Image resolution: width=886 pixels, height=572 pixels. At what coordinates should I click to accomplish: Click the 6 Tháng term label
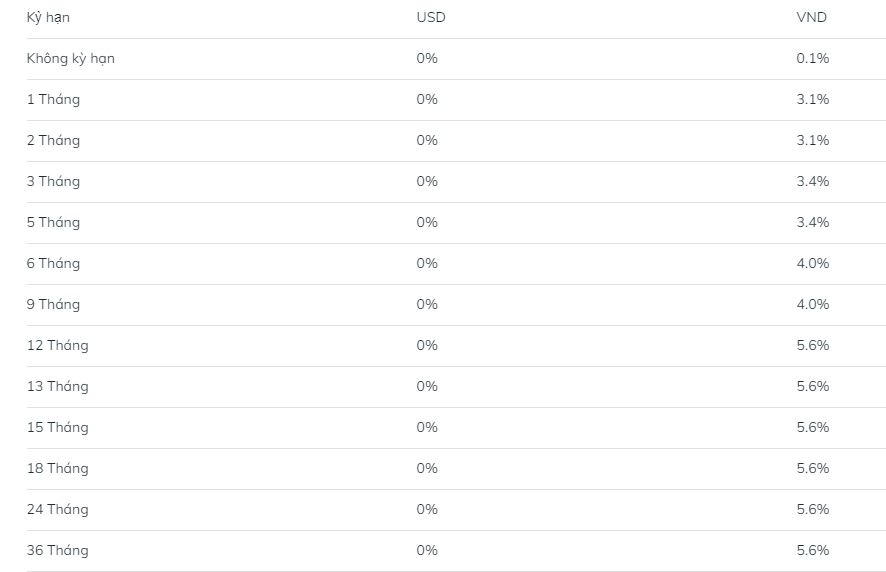click(53, 264)
